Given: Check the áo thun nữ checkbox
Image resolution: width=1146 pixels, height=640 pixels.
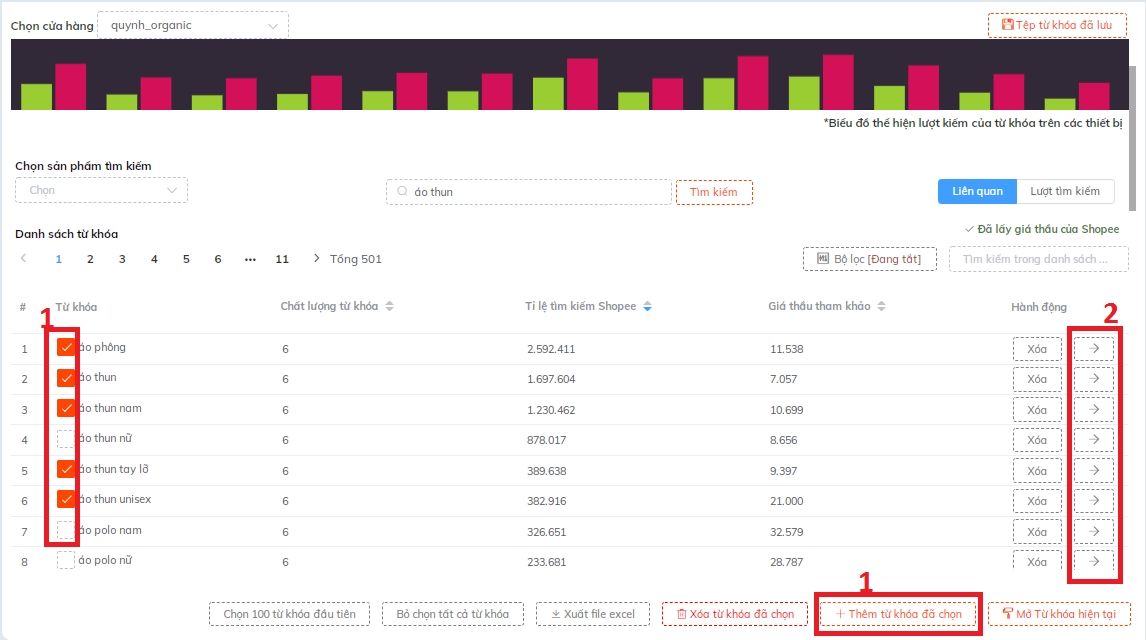Looking at the screenshot, I should 66,439.
